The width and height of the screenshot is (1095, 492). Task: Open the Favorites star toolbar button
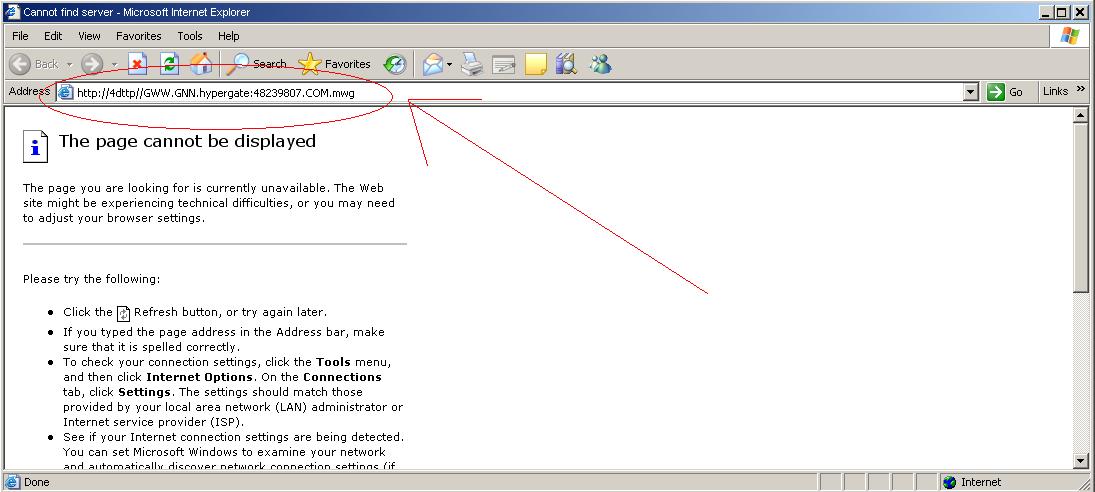(335, 64)
